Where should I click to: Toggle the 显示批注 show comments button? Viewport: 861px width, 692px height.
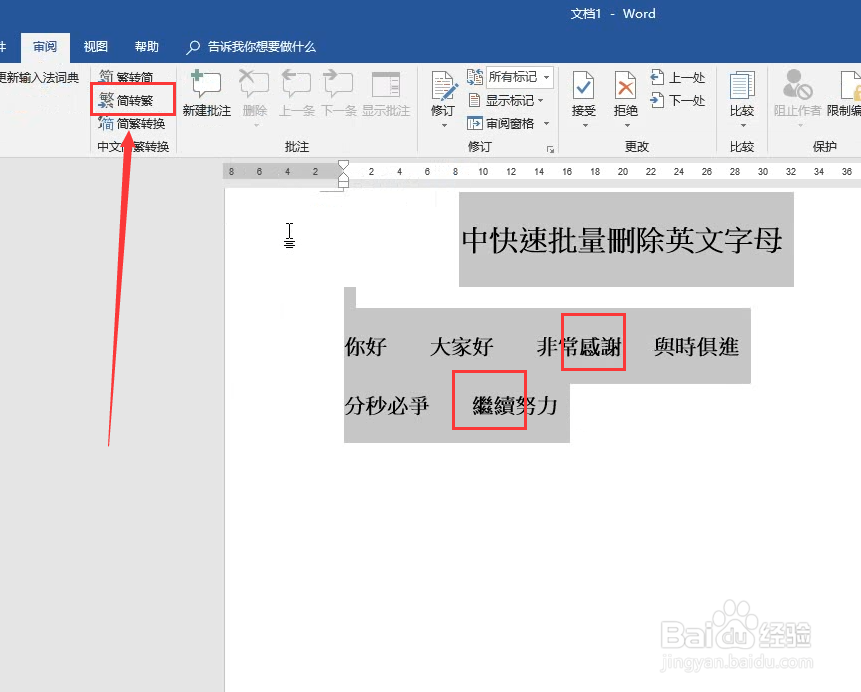386,95
